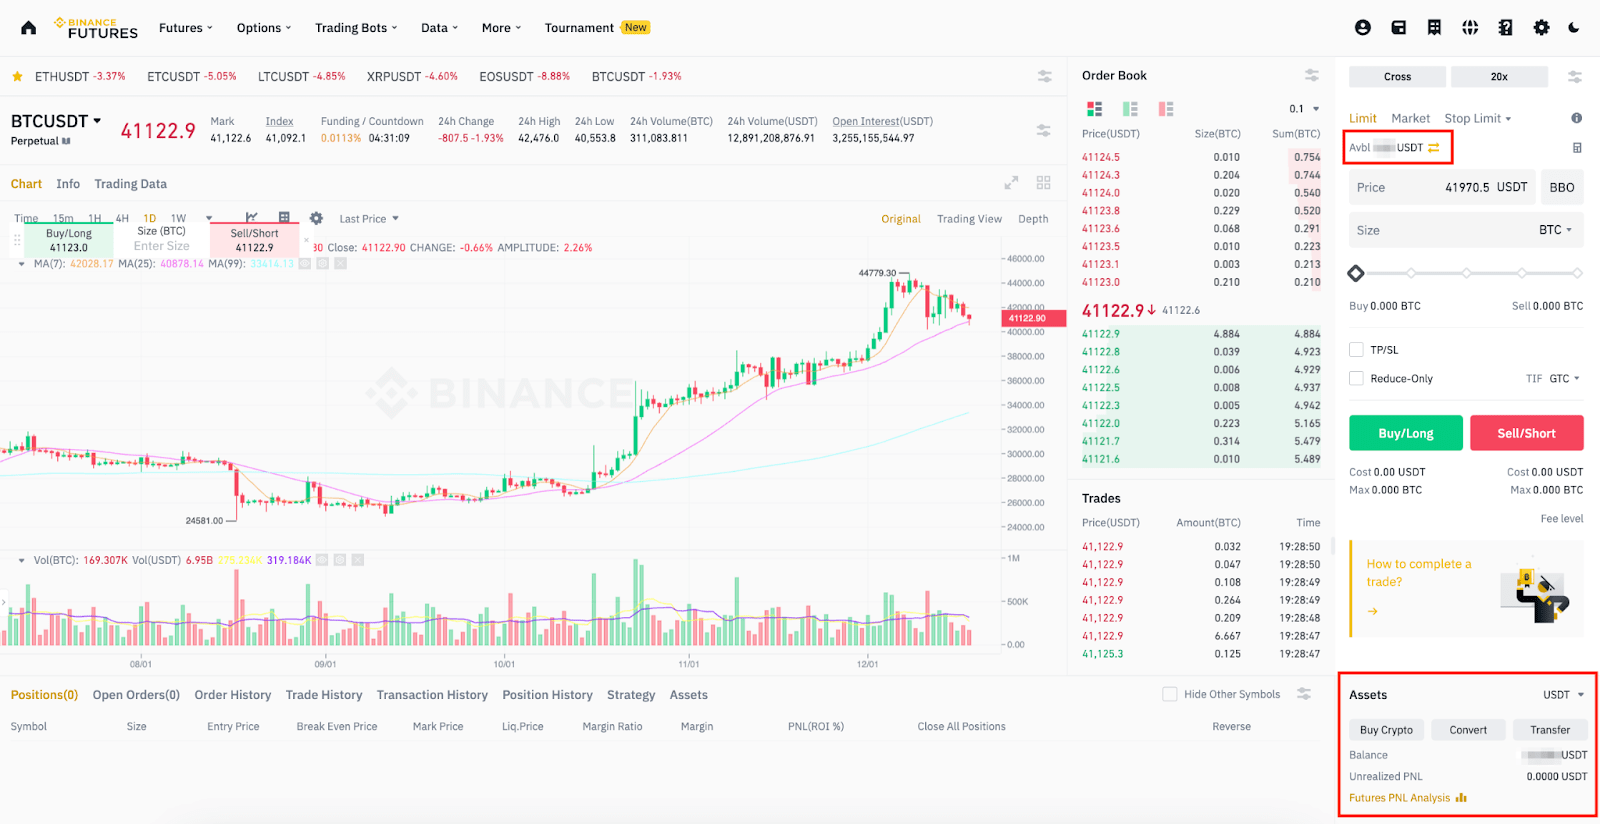This screenshot has height=824, width=1600.
Task: Open Futures PNL Analysis chart icon
Action: 1461,798
